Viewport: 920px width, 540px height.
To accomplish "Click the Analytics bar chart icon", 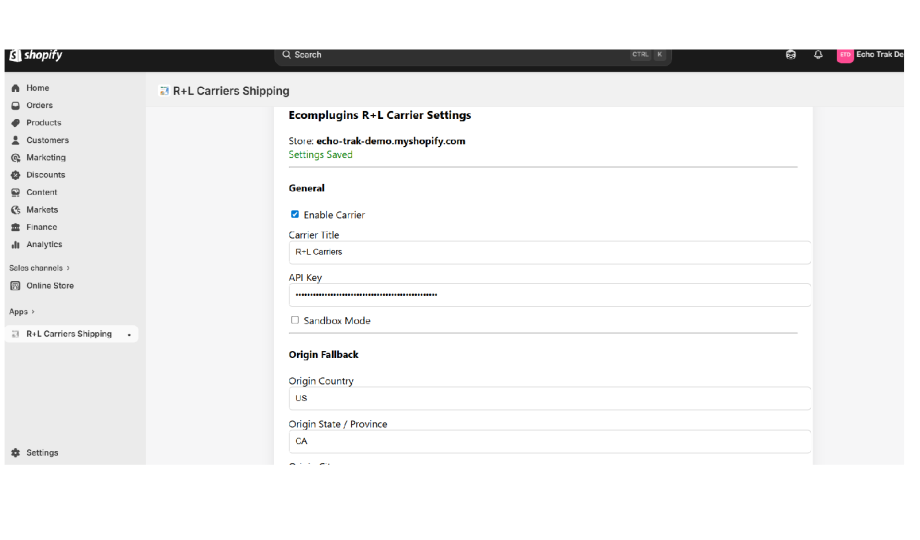I will 15,245.
